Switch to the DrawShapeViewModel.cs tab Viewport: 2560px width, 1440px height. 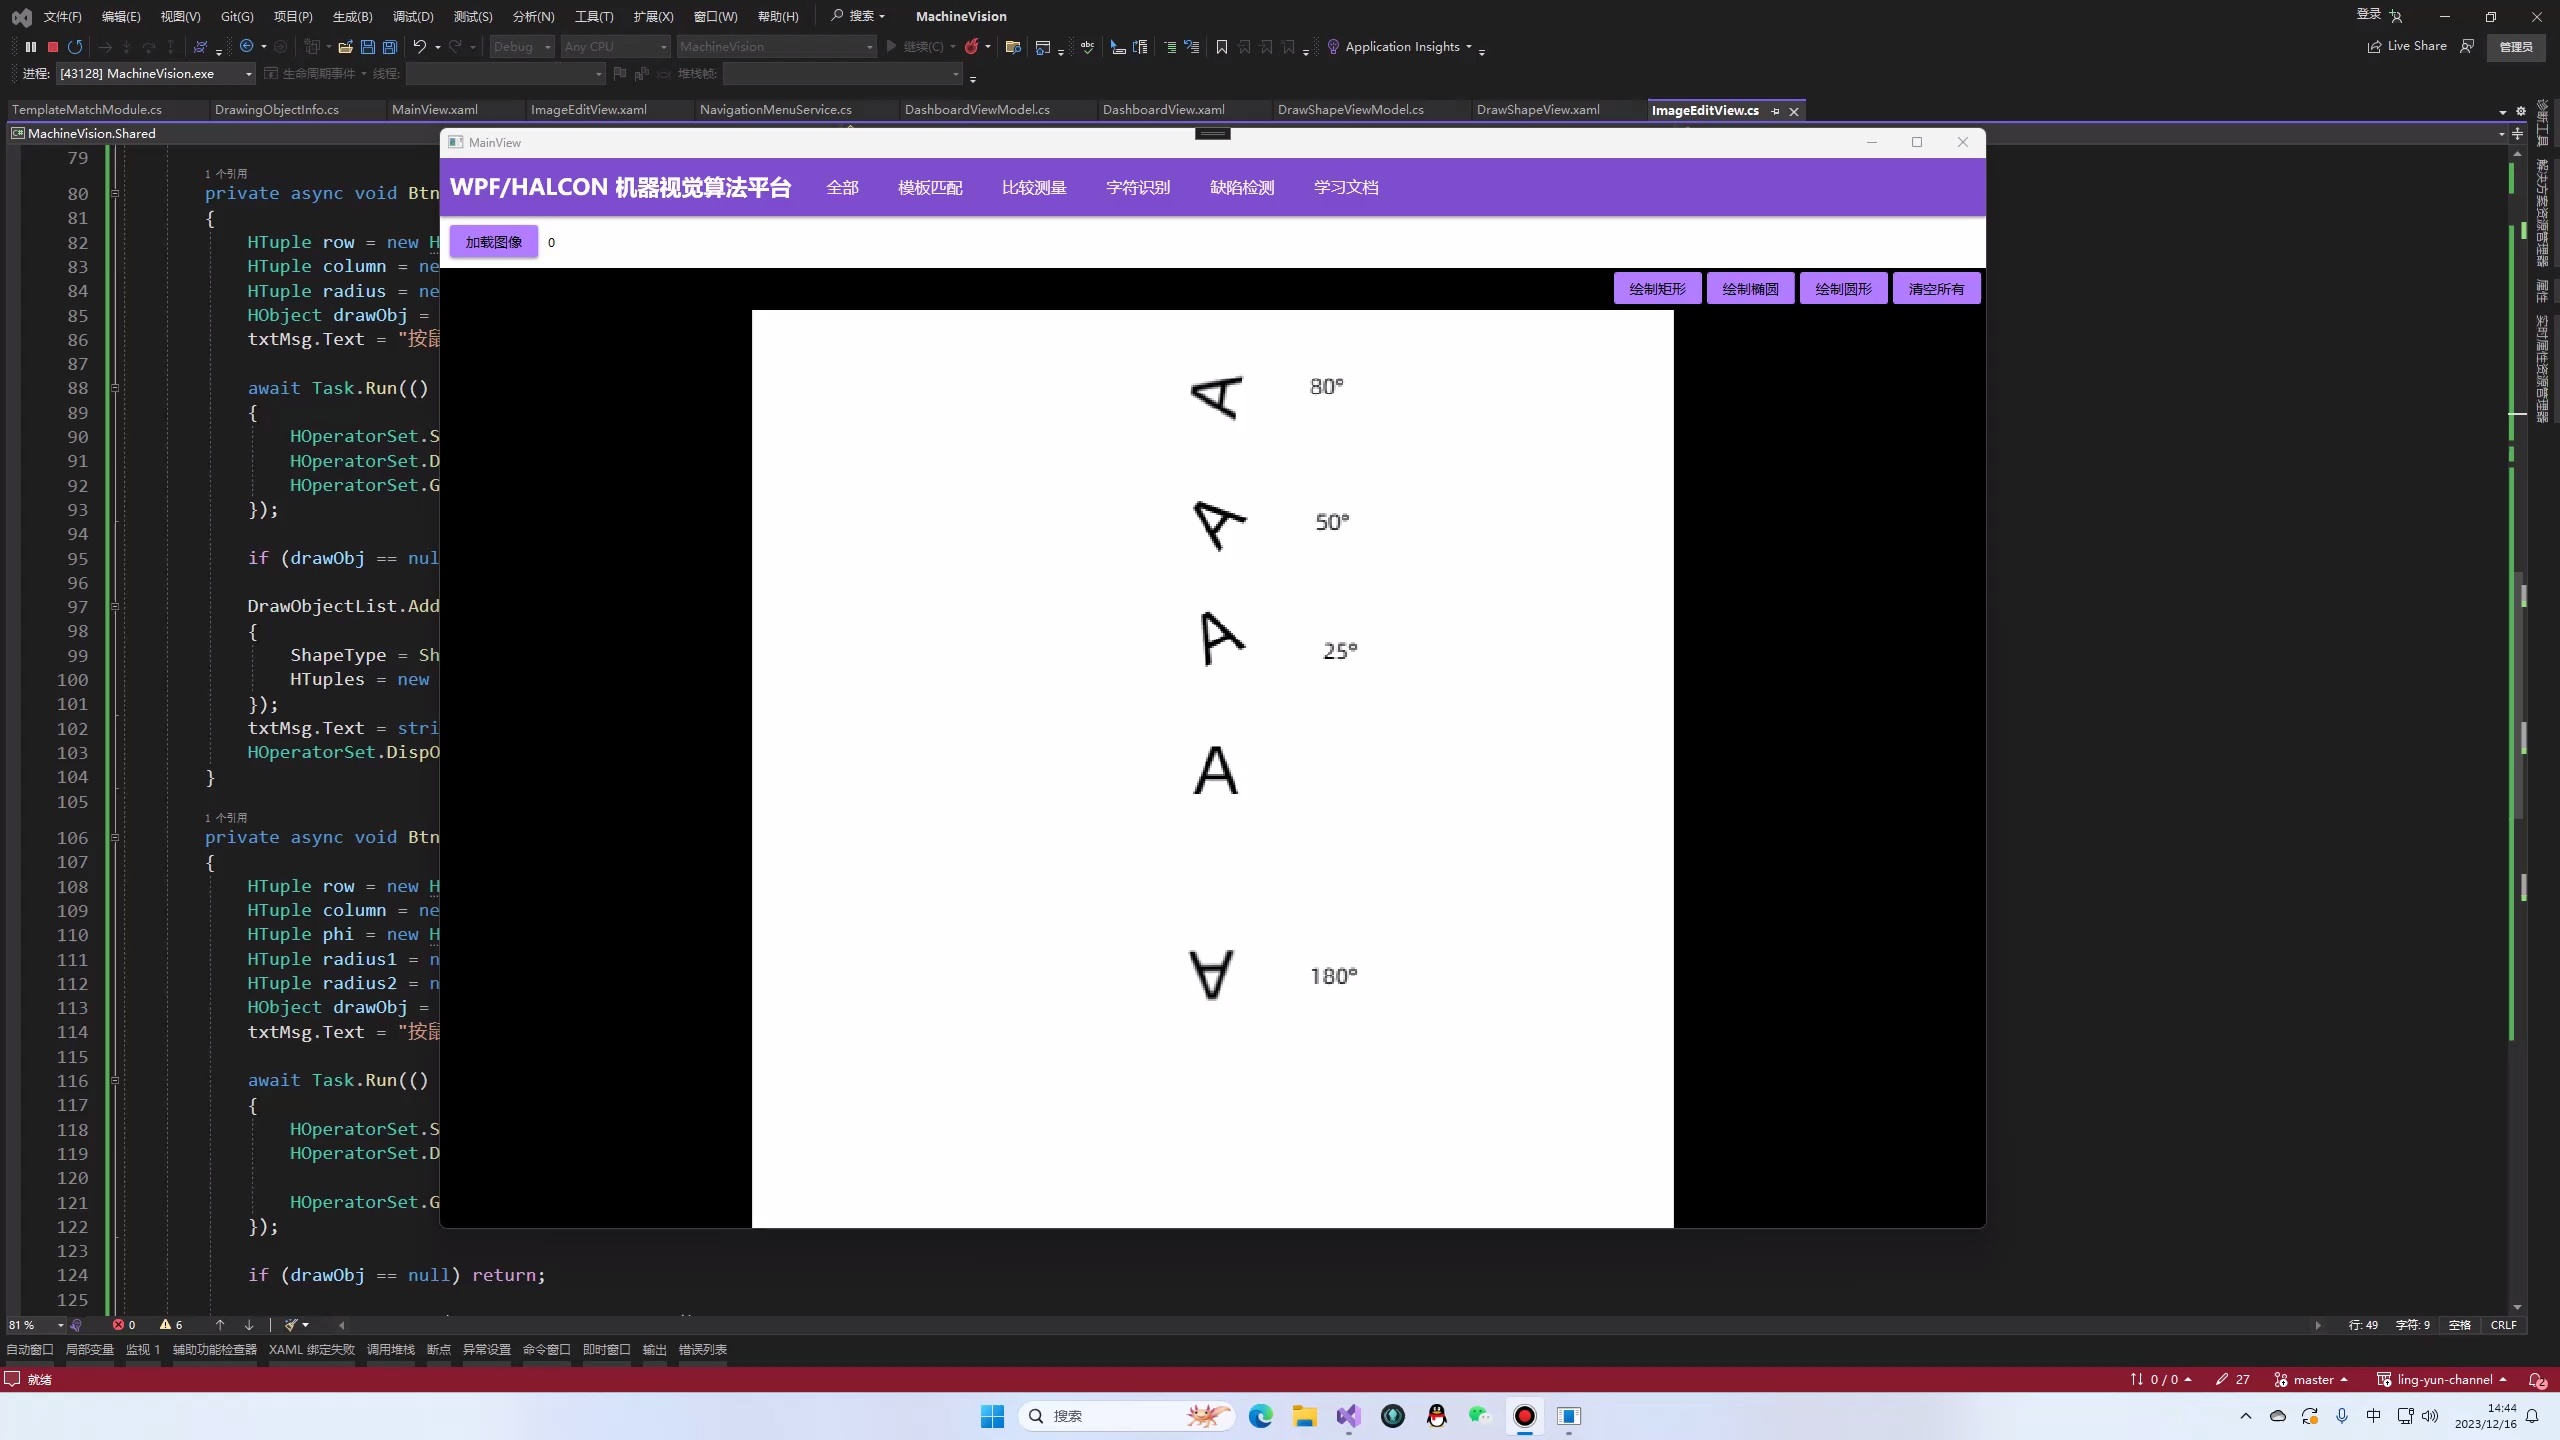click(1350, 110)
